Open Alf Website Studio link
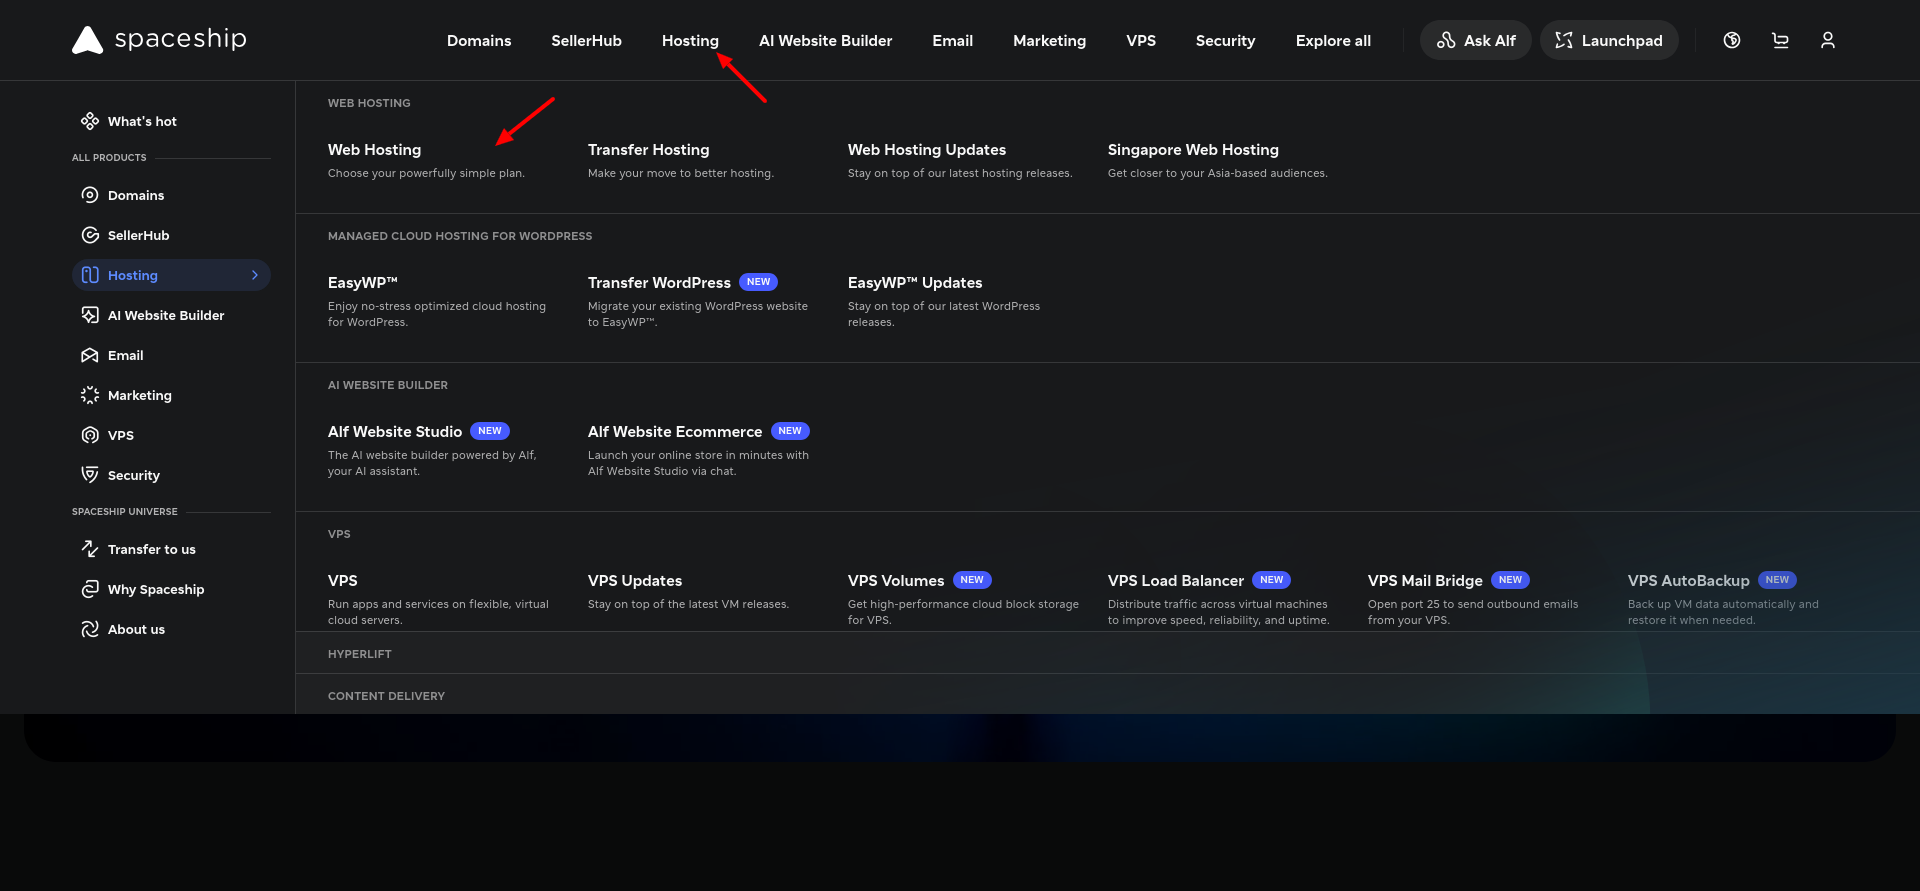 (395, 432)
